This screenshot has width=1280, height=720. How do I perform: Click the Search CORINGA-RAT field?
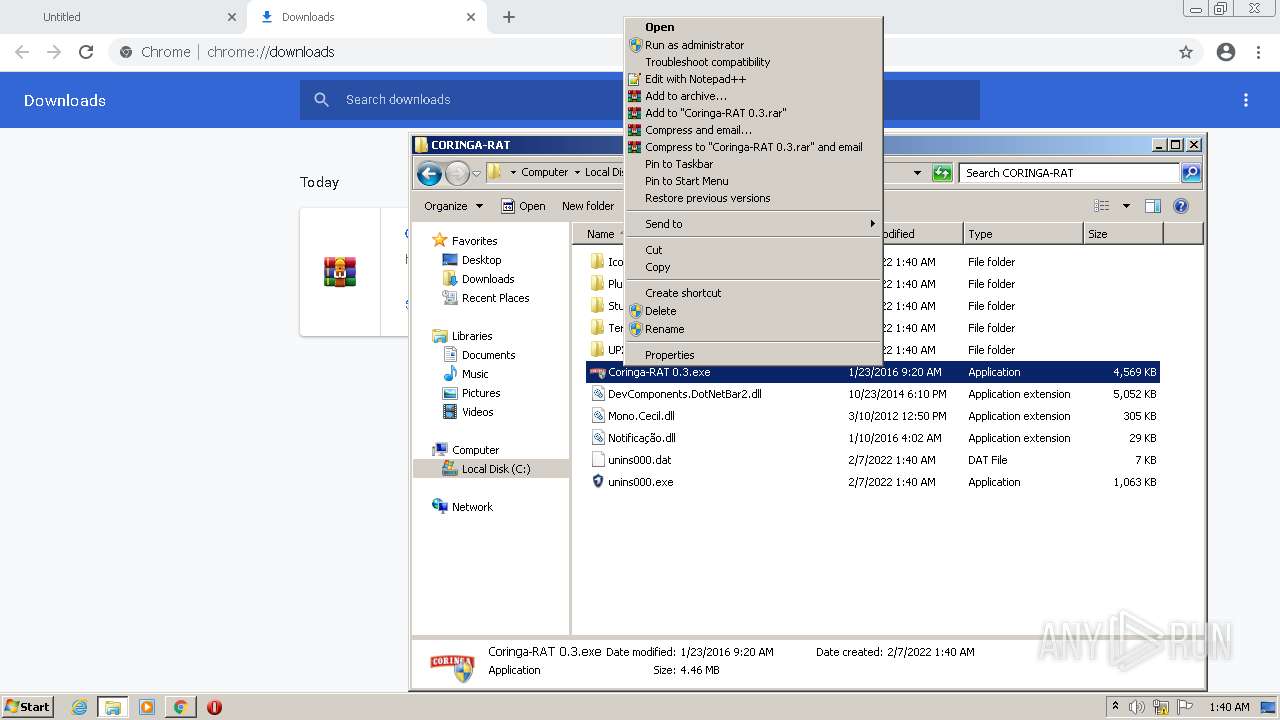coord(1069,173)
